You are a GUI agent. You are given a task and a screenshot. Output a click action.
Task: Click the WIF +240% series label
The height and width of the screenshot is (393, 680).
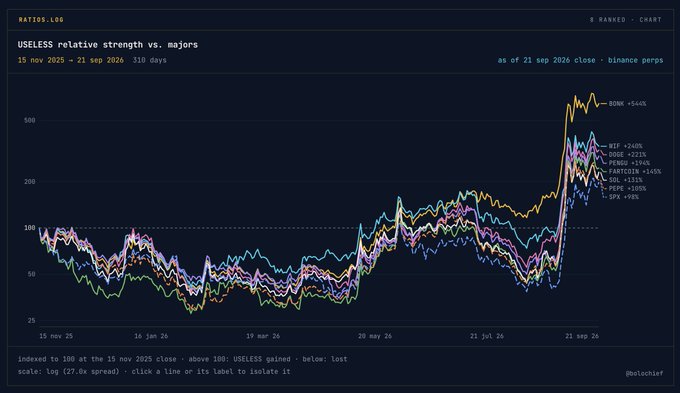[625, 146]
